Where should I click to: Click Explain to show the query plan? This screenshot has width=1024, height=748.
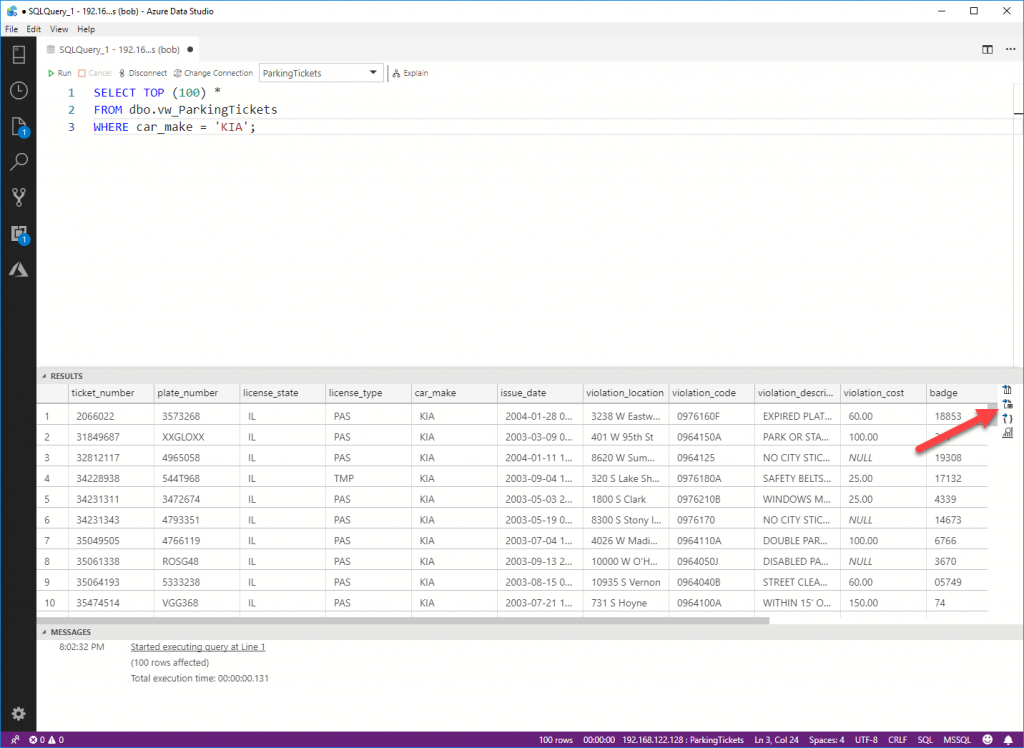pyautogui.click(x=410, y=73)
